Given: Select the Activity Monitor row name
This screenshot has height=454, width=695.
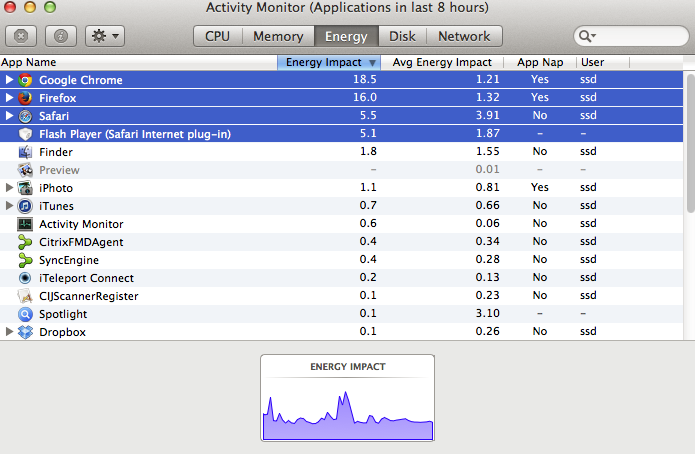Looking at the screenshot, I should (x=81, y=224).
